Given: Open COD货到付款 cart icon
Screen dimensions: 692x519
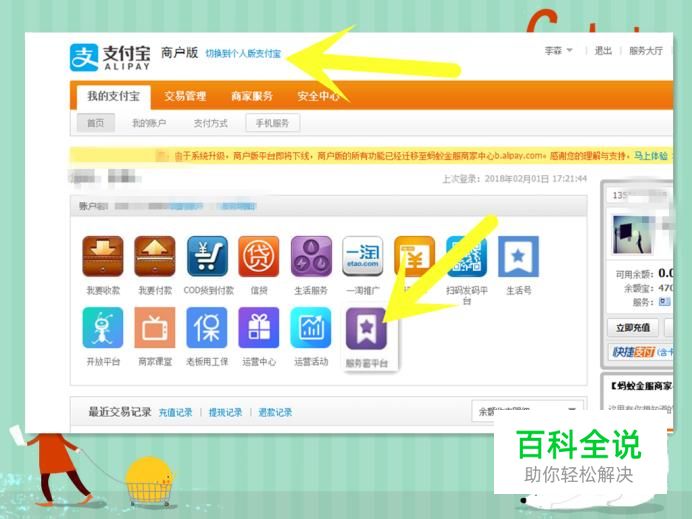Looking at the screenshot, I should [x=207, y=256].
